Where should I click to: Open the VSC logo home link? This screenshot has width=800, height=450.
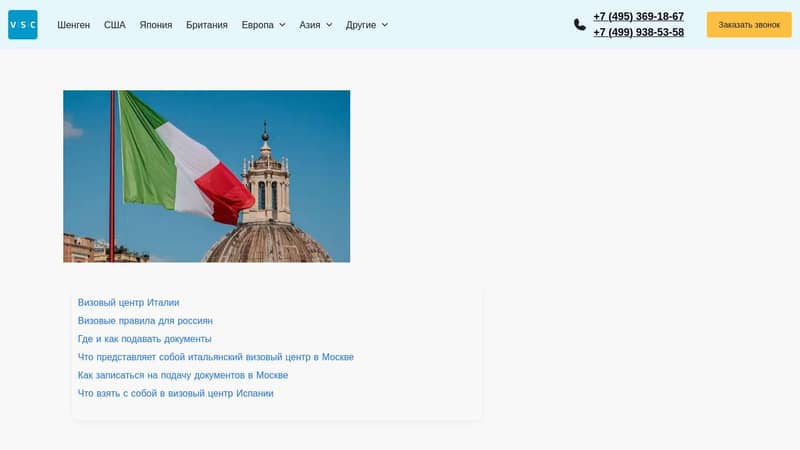tap(22, 24)
